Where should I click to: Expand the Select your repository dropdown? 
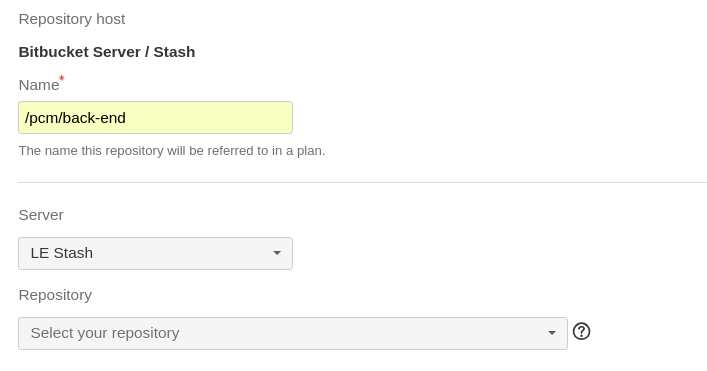[x=293, y=333]
